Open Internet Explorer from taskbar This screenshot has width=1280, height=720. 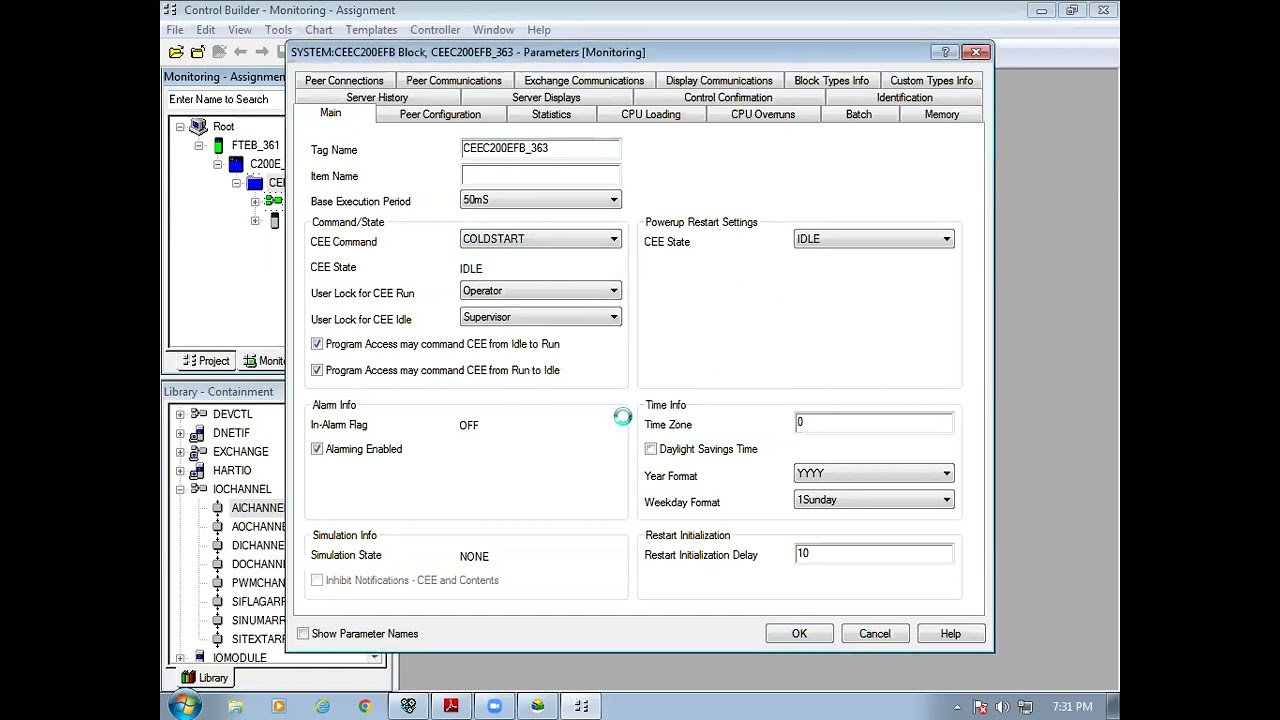(x=322, y=706)
